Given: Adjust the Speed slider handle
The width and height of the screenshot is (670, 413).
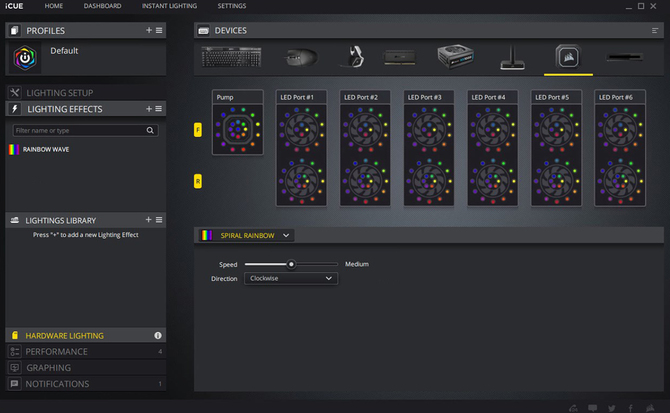Looking at the screenshot, I should (291, 264).
